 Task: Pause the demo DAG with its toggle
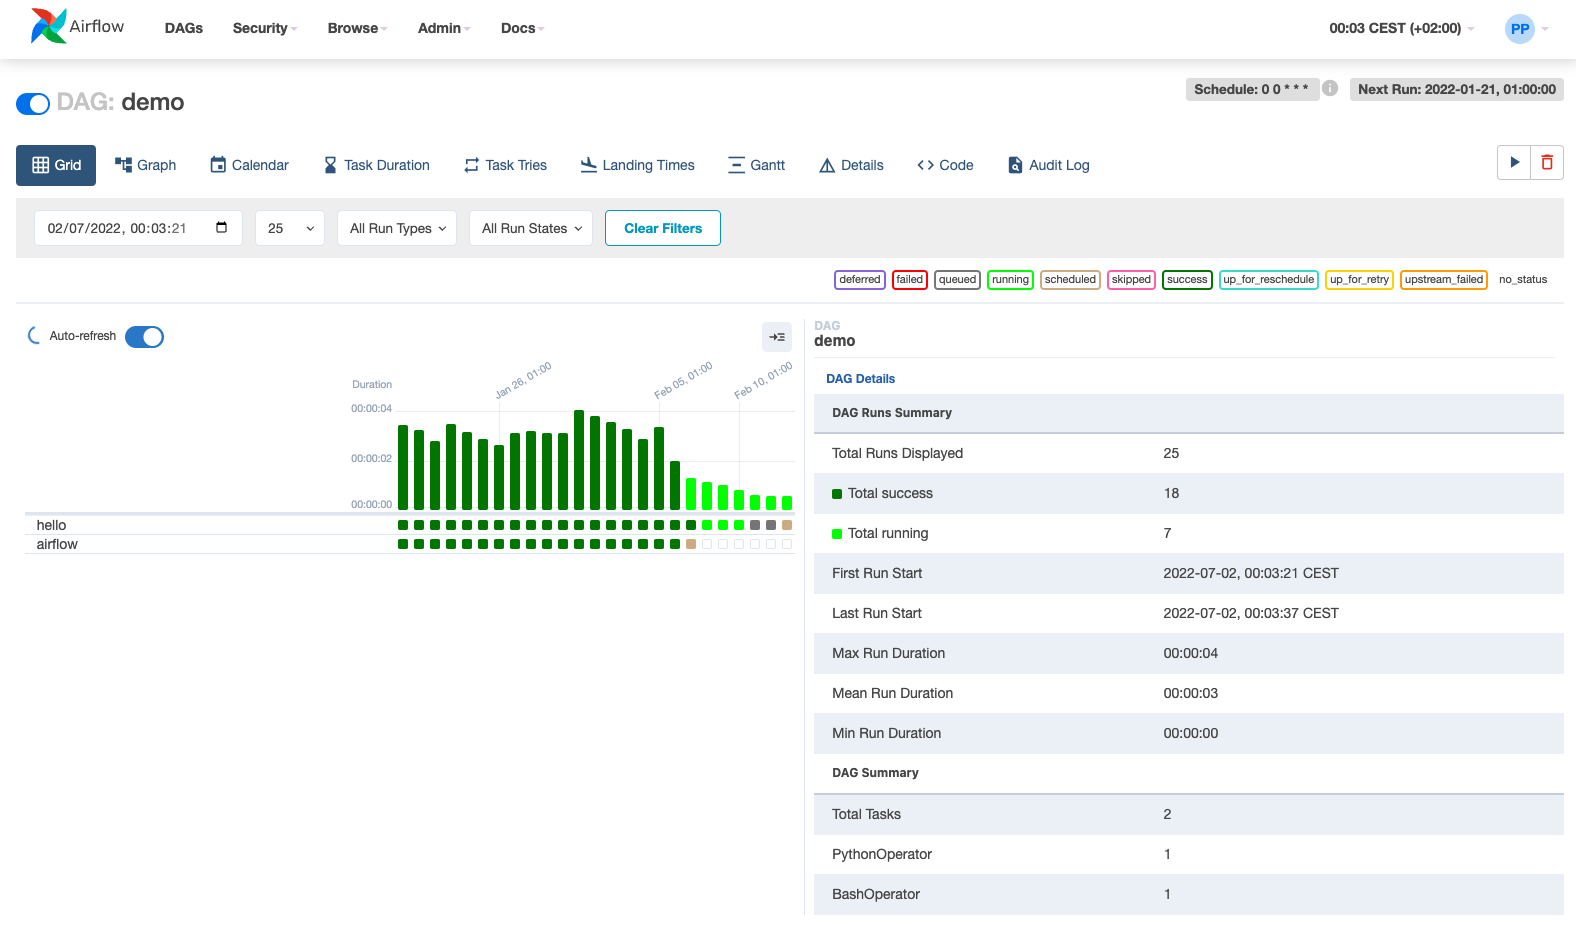tap(33, 104)
